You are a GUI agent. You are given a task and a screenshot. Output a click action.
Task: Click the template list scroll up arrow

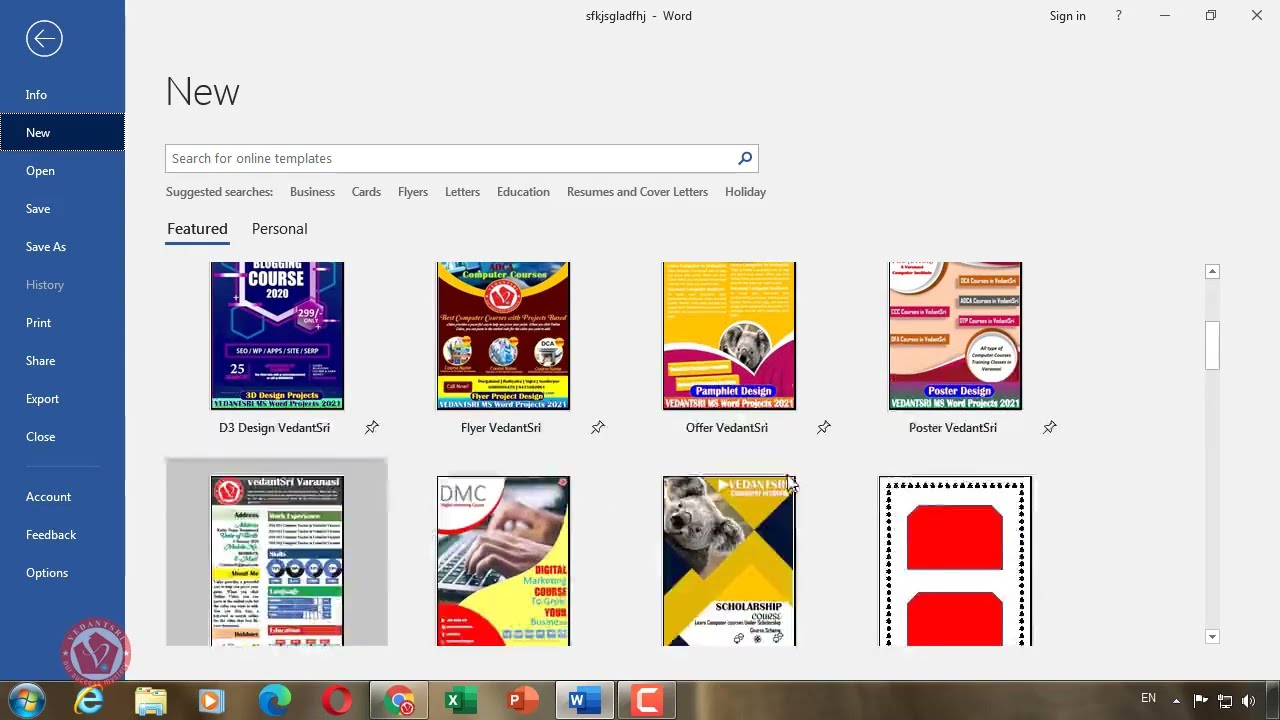click(x=1212, y=272)
